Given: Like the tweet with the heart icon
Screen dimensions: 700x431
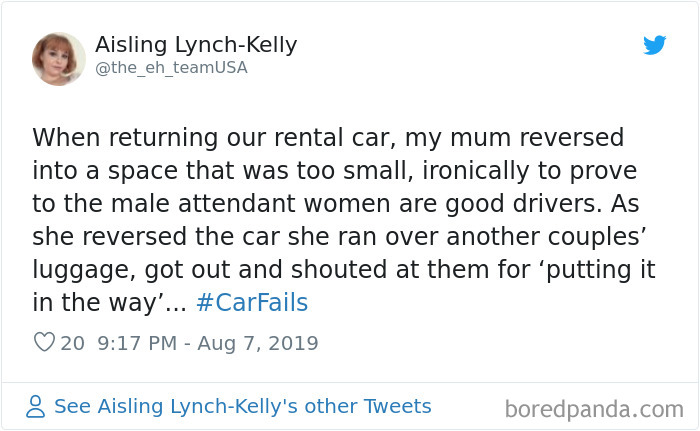Looking at the screenshot, I should point(44,343).
